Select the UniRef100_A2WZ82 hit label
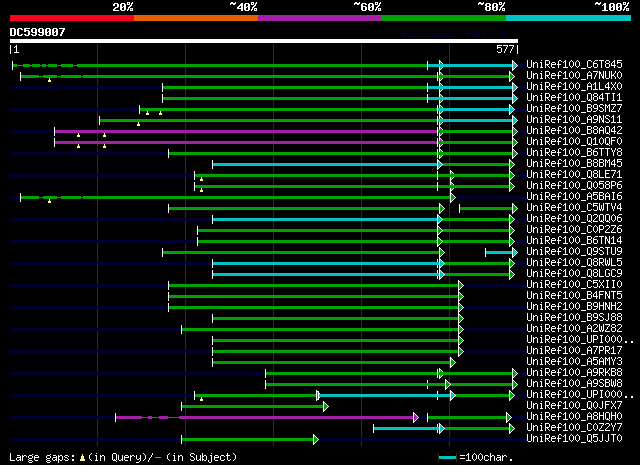Screen dimensions: 640x465 coord(574,329)
